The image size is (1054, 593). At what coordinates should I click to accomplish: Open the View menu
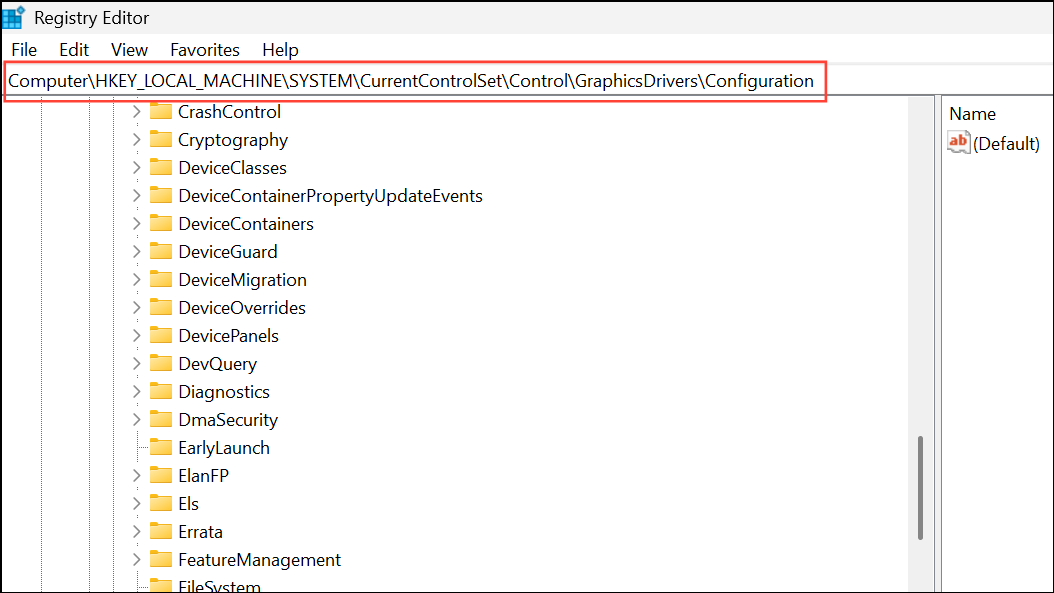click(129, 49)
